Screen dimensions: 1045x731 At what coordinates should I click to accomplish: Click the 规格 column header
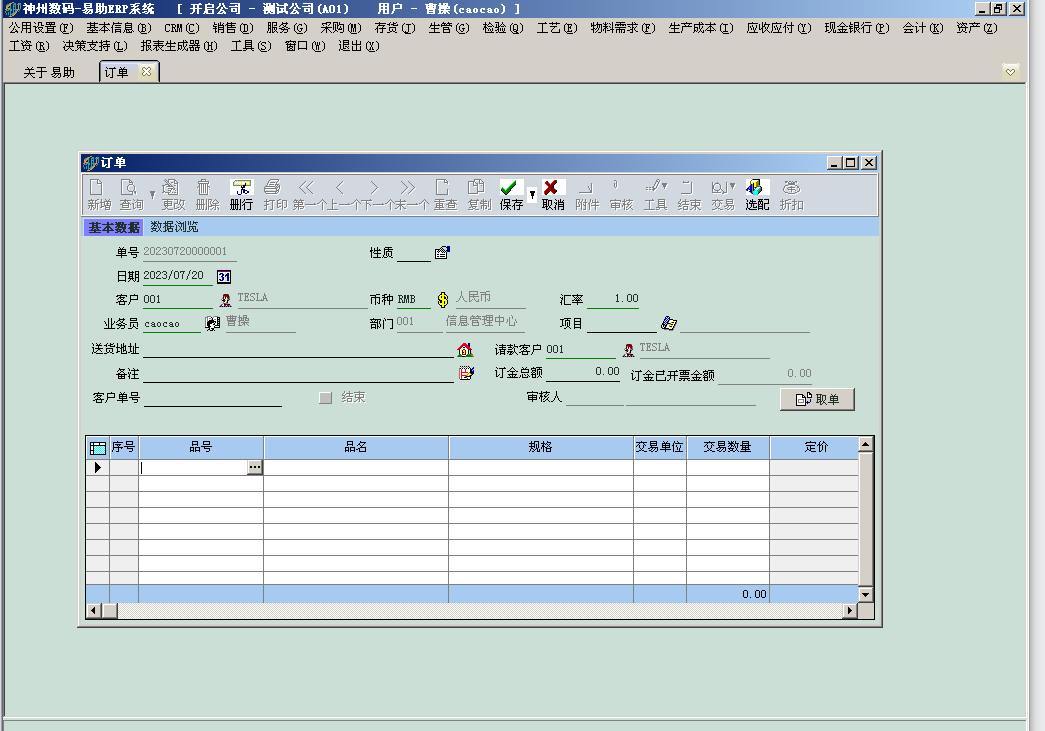pos(540,447)
